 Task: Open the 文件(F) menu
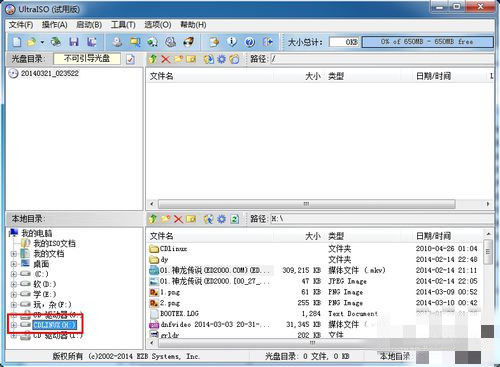(21, 25)
